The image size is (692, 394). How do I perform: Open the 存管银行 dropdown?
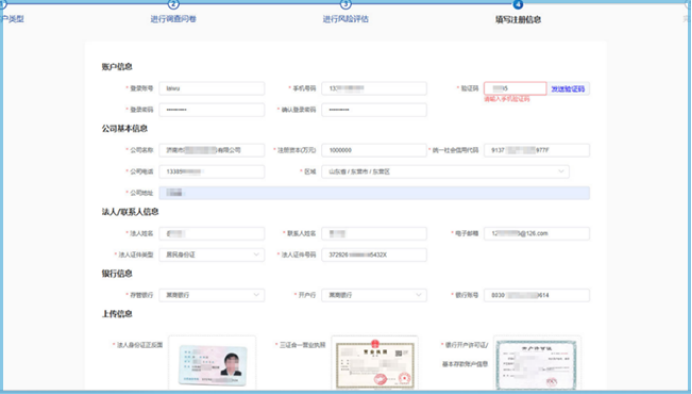(212, 295)
